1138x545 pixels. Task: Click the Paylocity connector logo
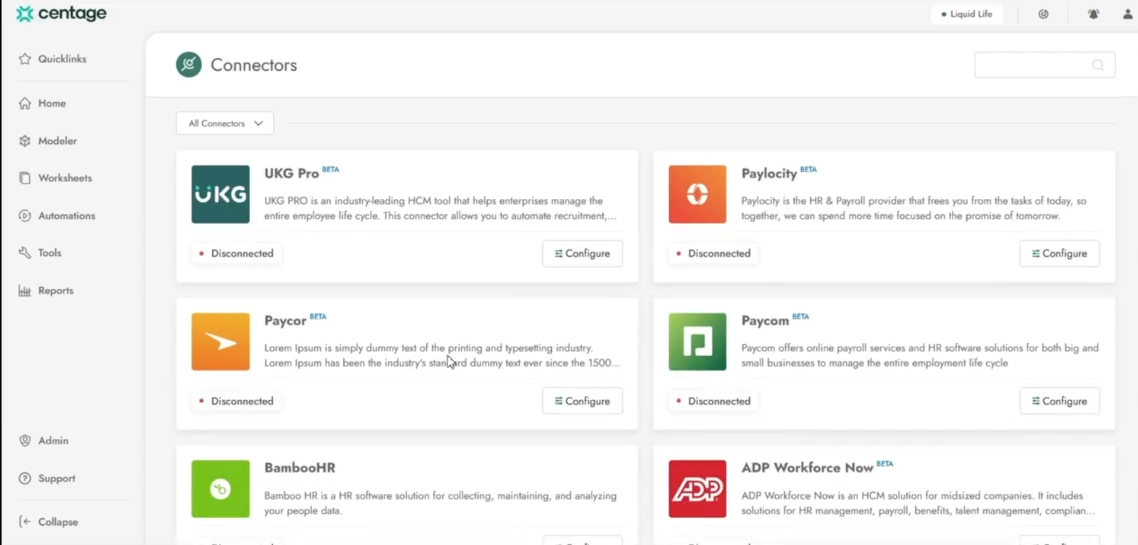click(x=697, y=194)
